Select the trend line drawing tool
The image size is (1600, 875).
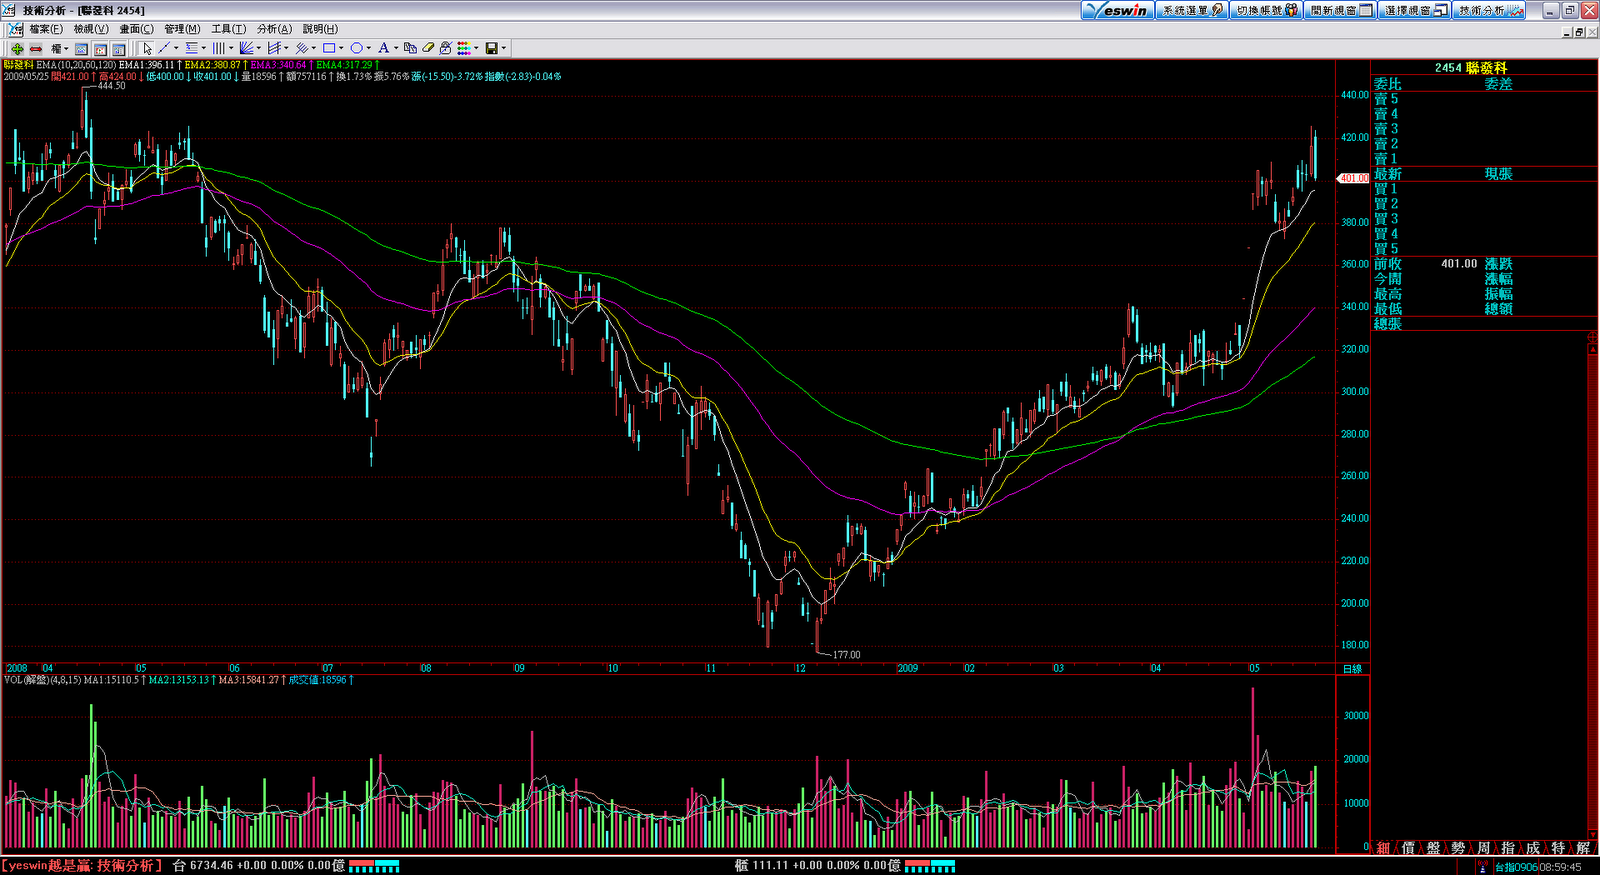[x=164, y=48]
